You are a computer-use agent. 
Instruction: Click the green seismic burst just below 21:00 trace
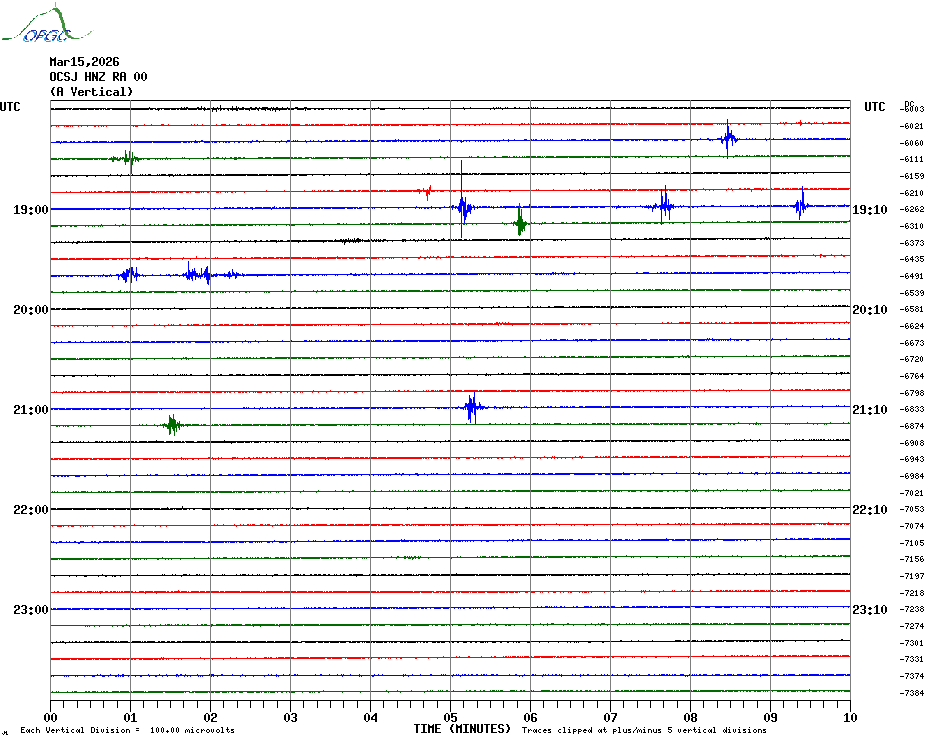click(172, 425)
